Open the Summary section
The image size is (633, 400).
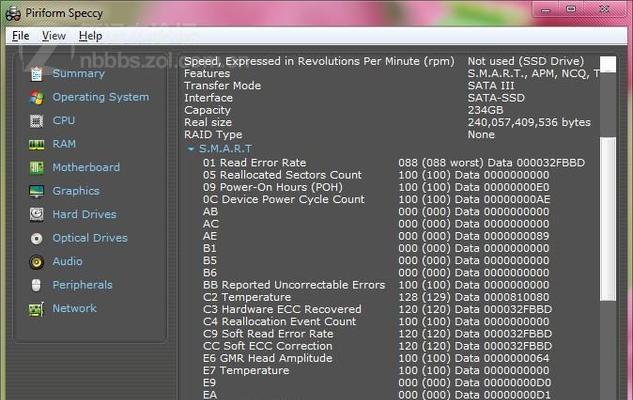click(x=79, y=73)
